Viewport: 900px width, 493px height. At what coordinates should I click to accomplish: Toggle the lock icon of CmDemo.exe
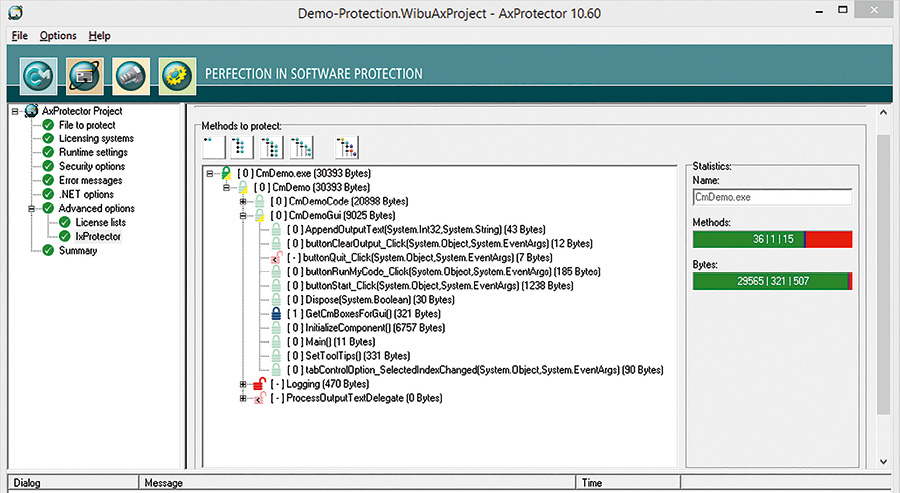(226, 172)
